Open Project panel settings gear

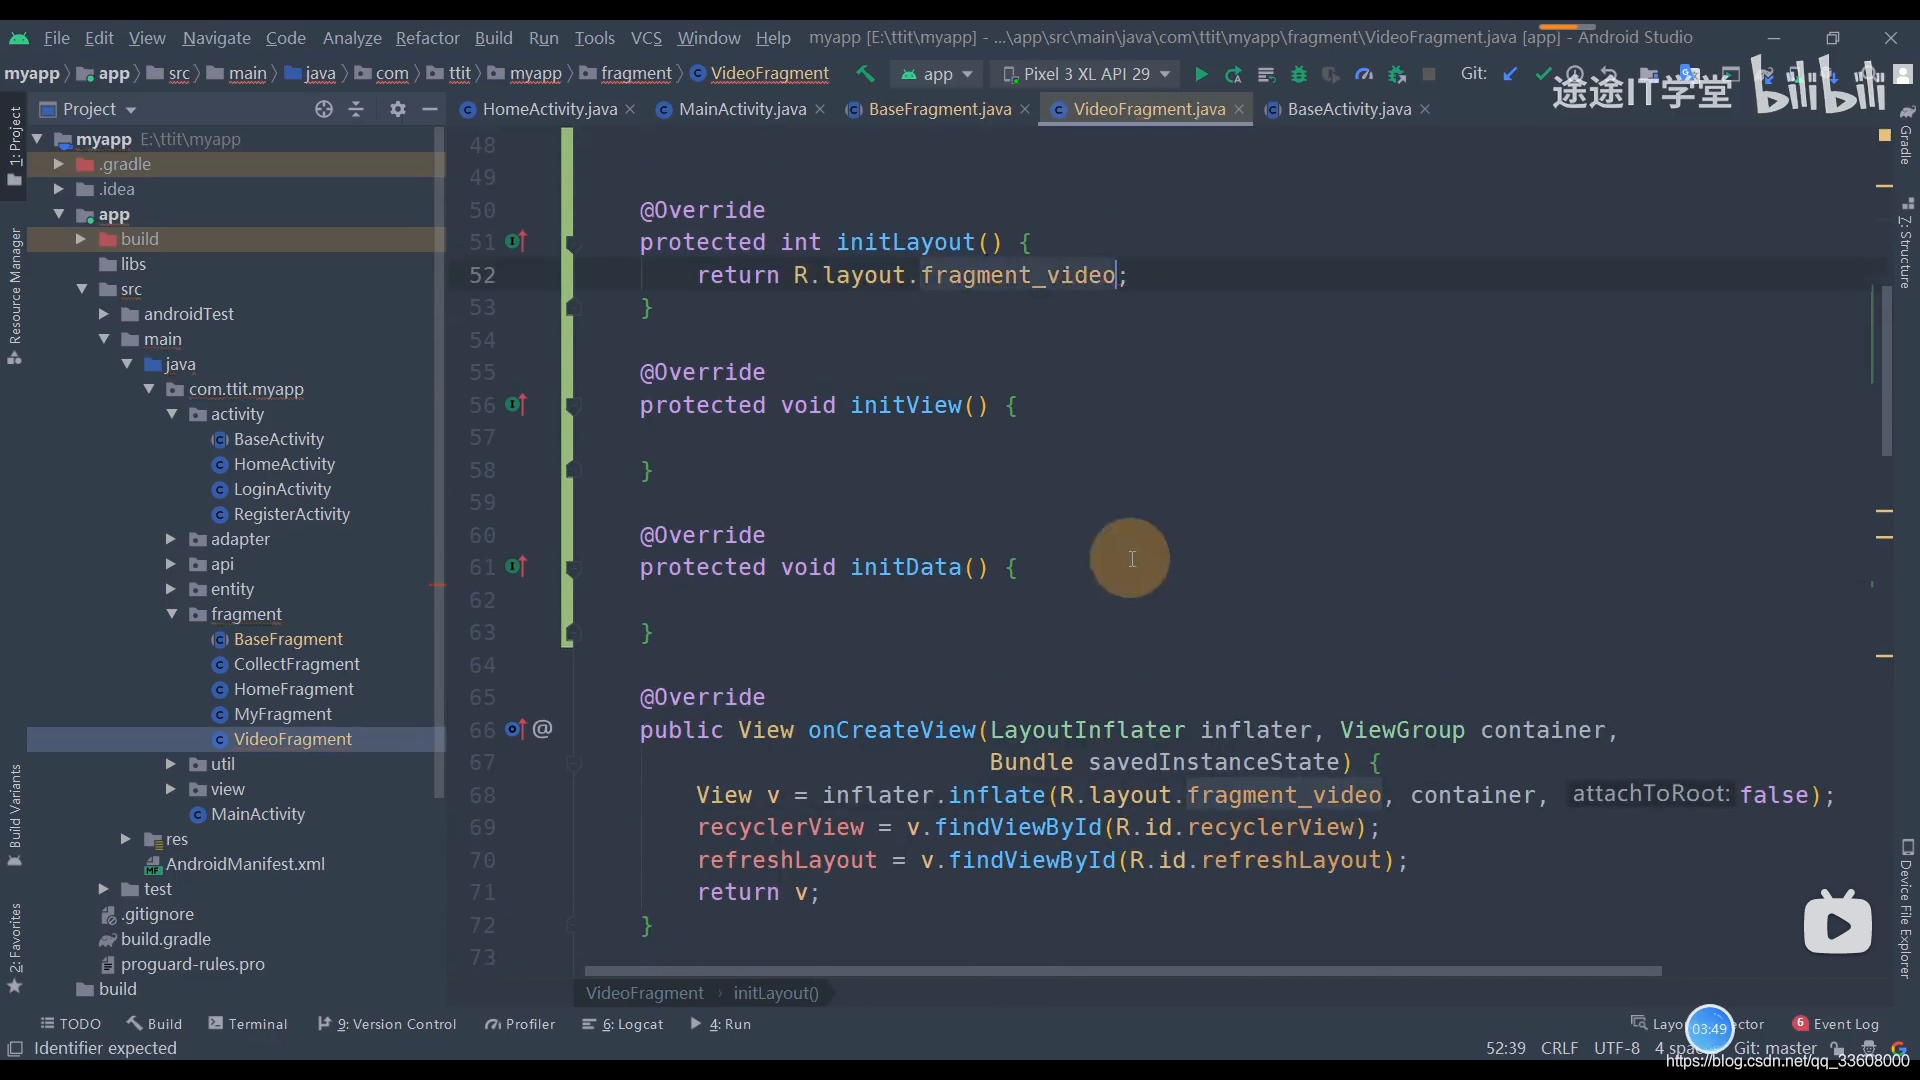(398, 109)
